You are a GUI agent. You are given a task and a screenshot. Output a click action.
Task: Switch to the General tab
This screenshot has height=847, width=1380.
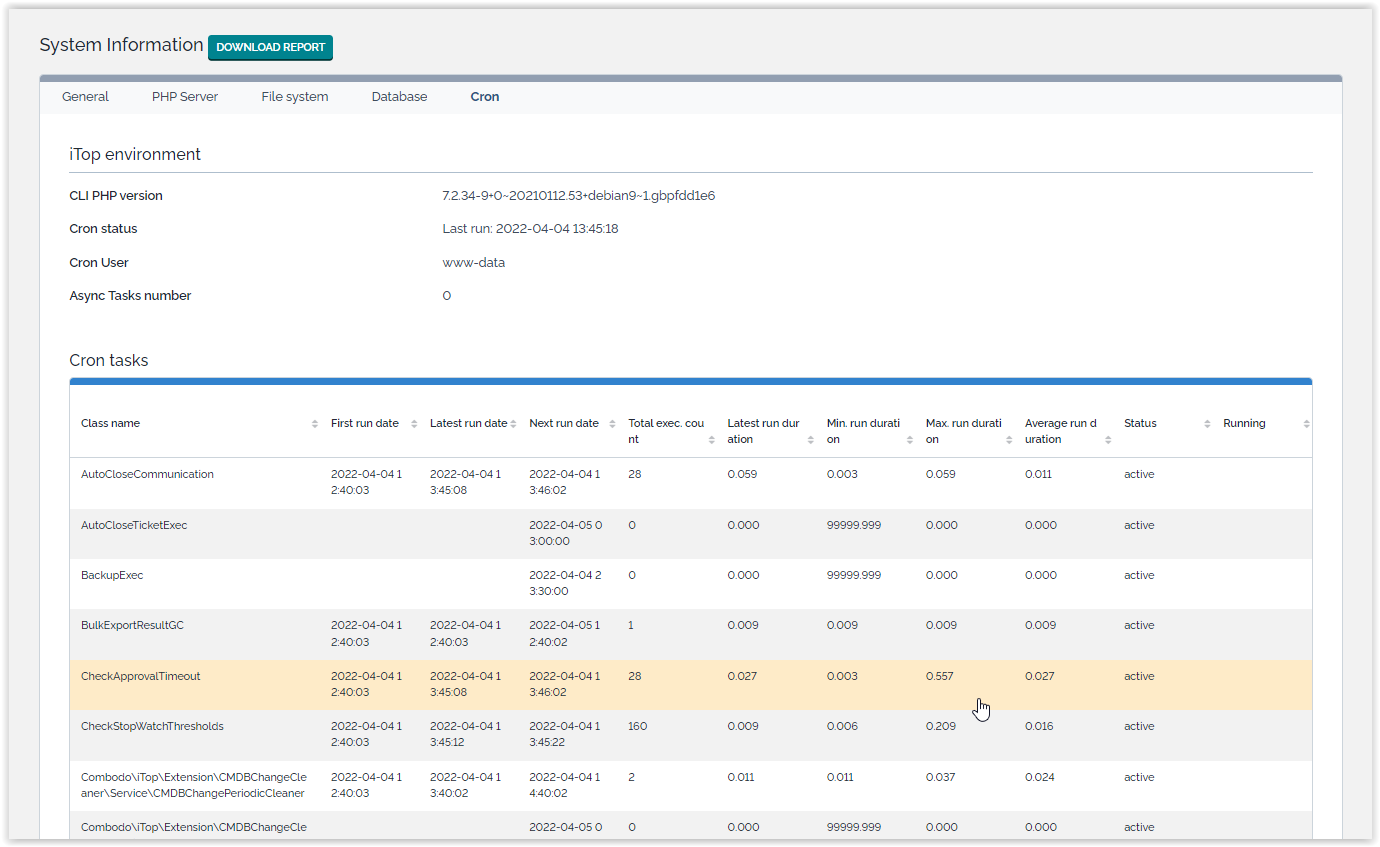(x=85, y=97)
